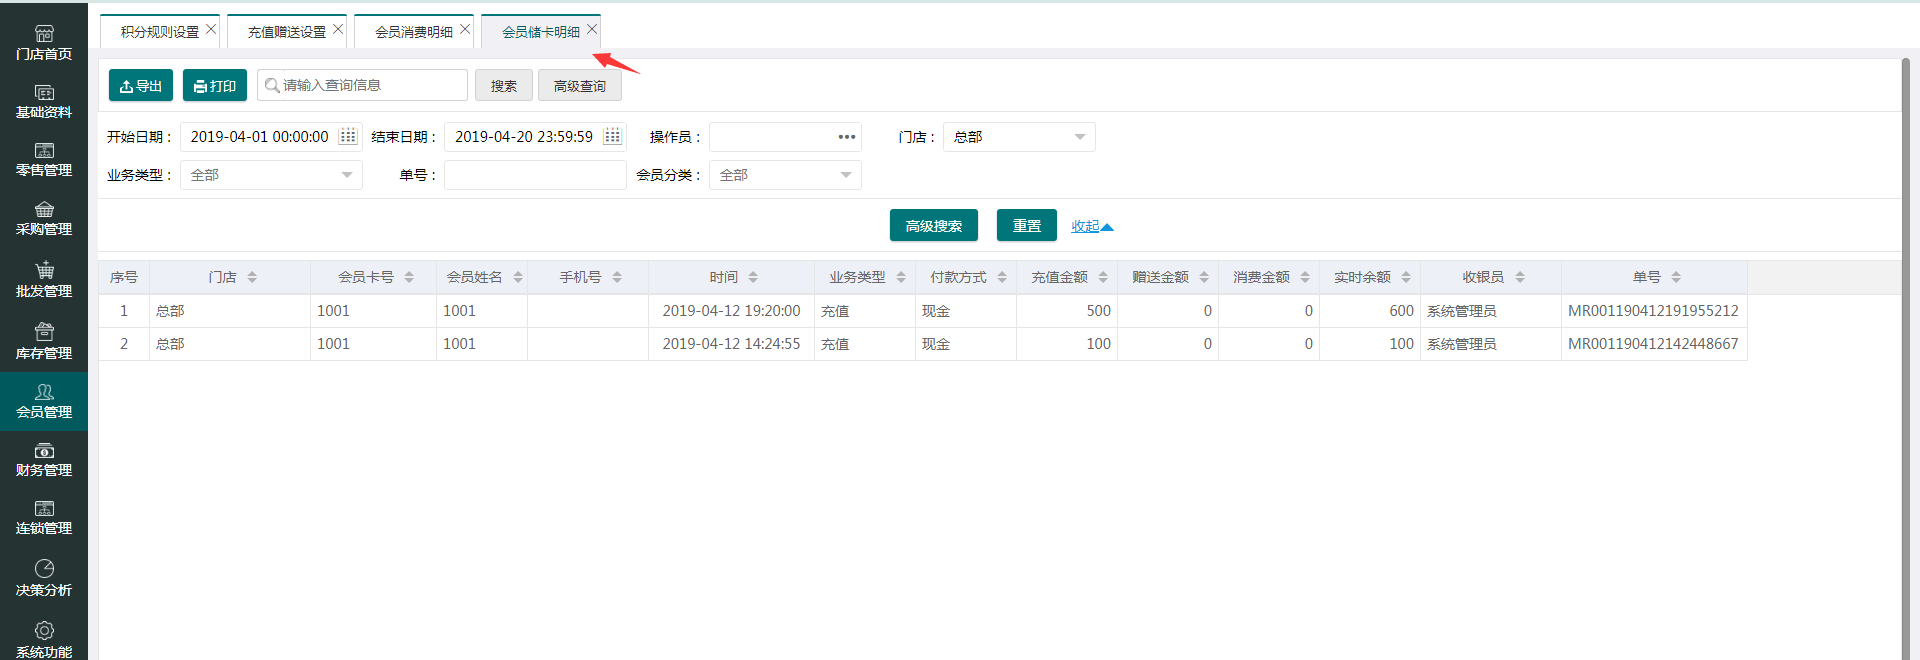Open 门店首页 in the sidebar
Viewport: 1920px width, 660px height.
click(x=44, y=43)
